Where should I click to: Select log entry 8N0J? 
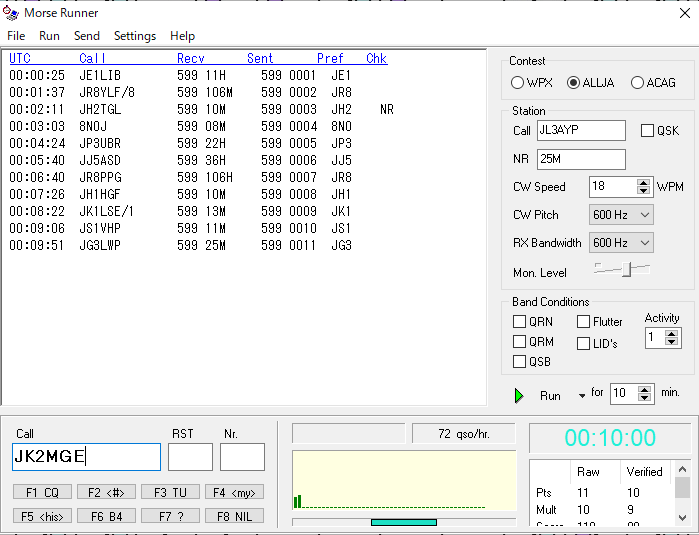(93, 126)
